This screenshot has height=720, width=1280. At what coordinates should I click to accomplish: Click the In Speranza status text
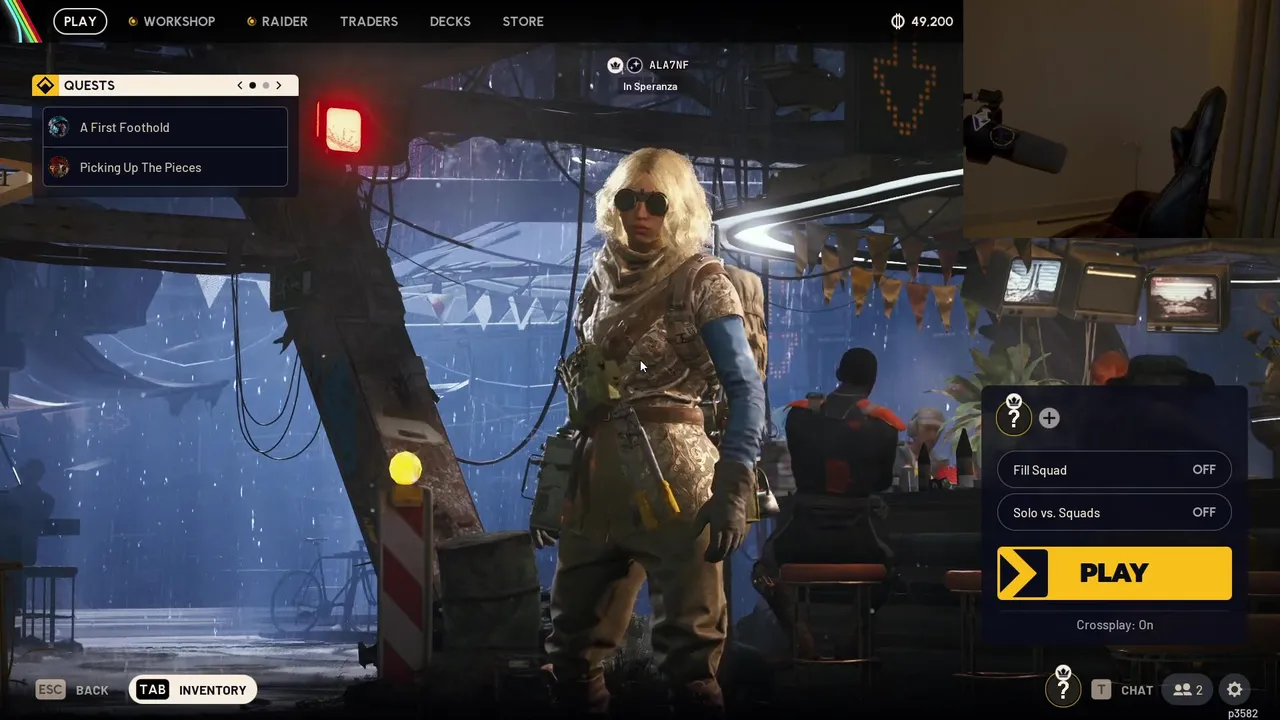pos(650,87)
